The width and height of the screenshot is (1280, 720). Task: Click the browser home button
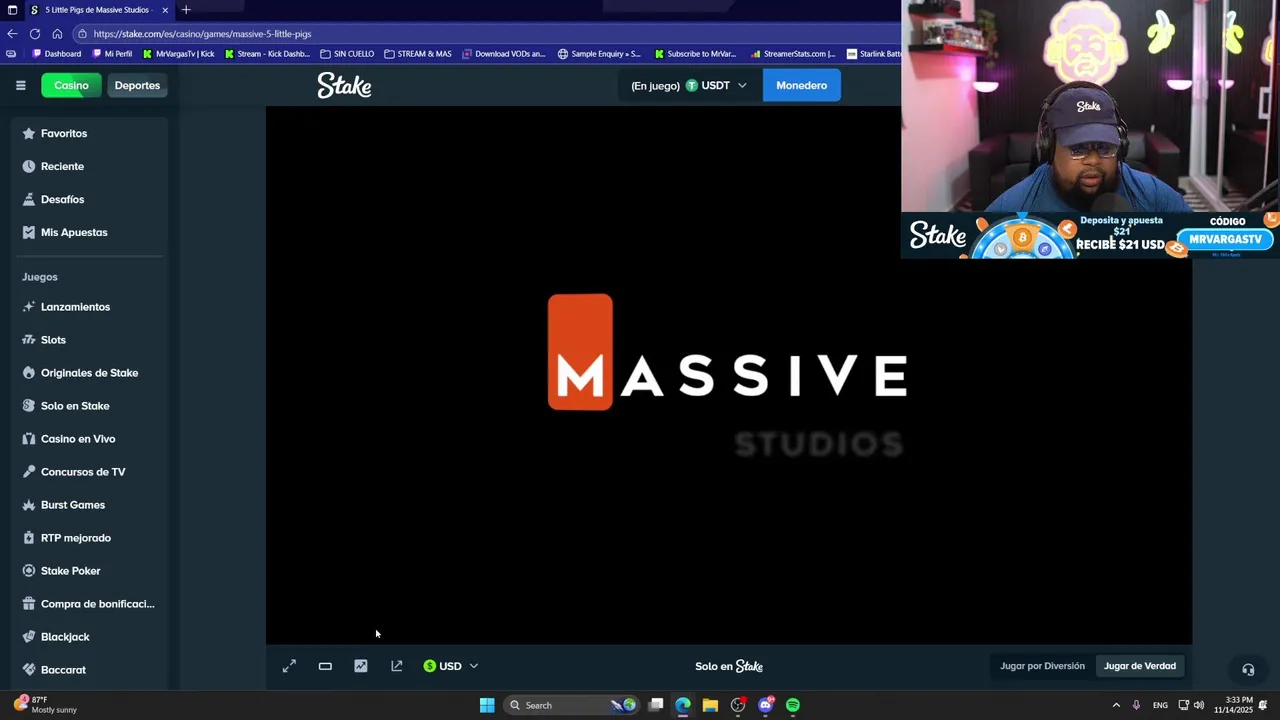click(57, 33)
